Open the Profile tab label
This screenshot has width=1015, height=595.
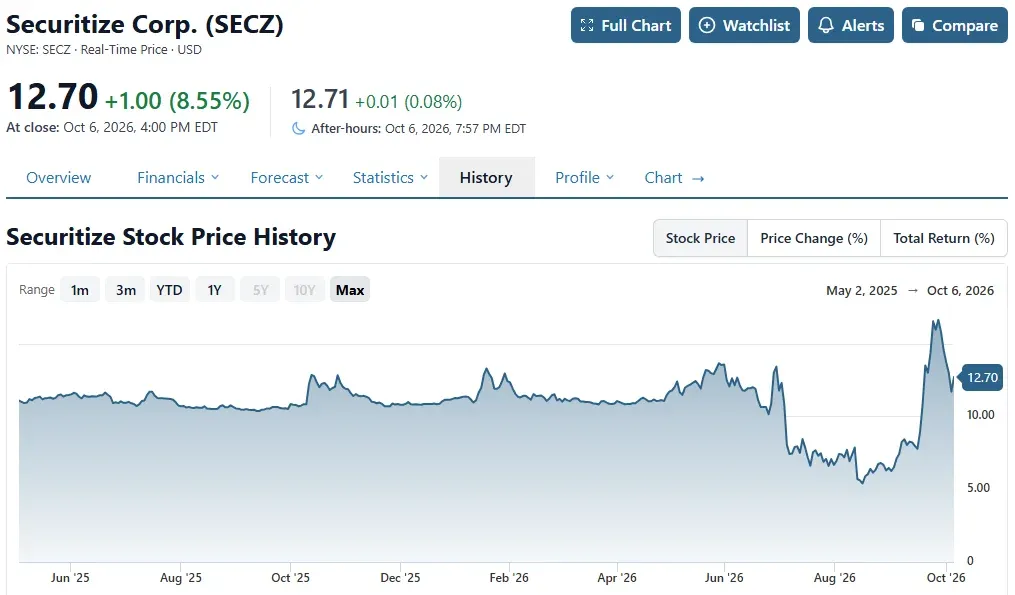click(577, 177)
